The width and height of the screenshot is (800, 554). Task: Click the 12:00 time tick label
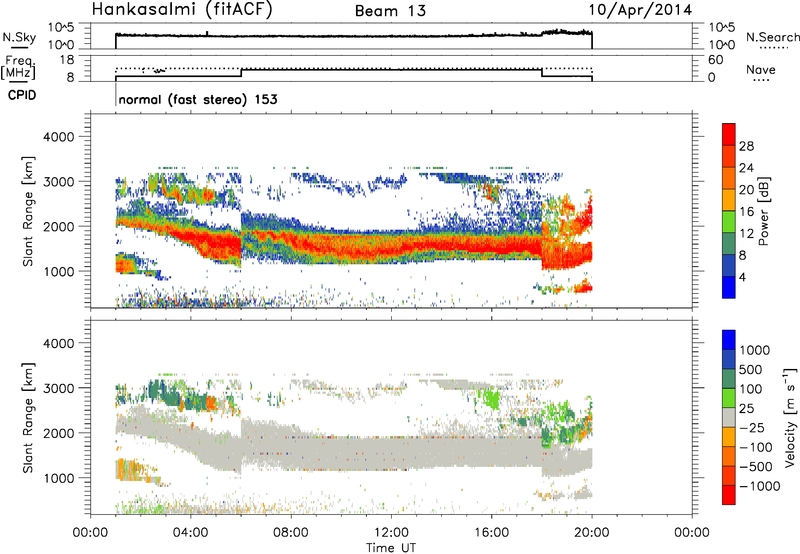(x=391, y=533)
